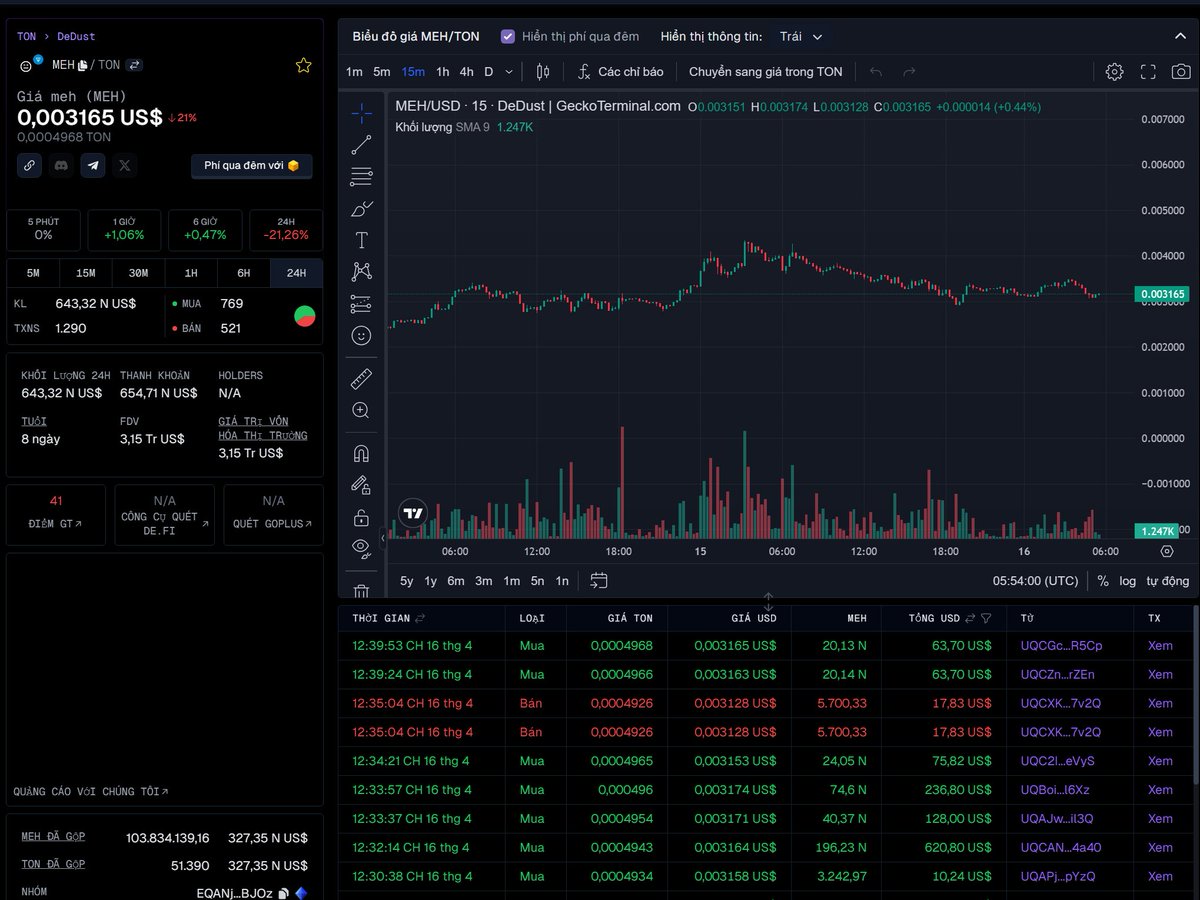Activate the zoom in tool
1200x900 pixels.
click(361, 411)
